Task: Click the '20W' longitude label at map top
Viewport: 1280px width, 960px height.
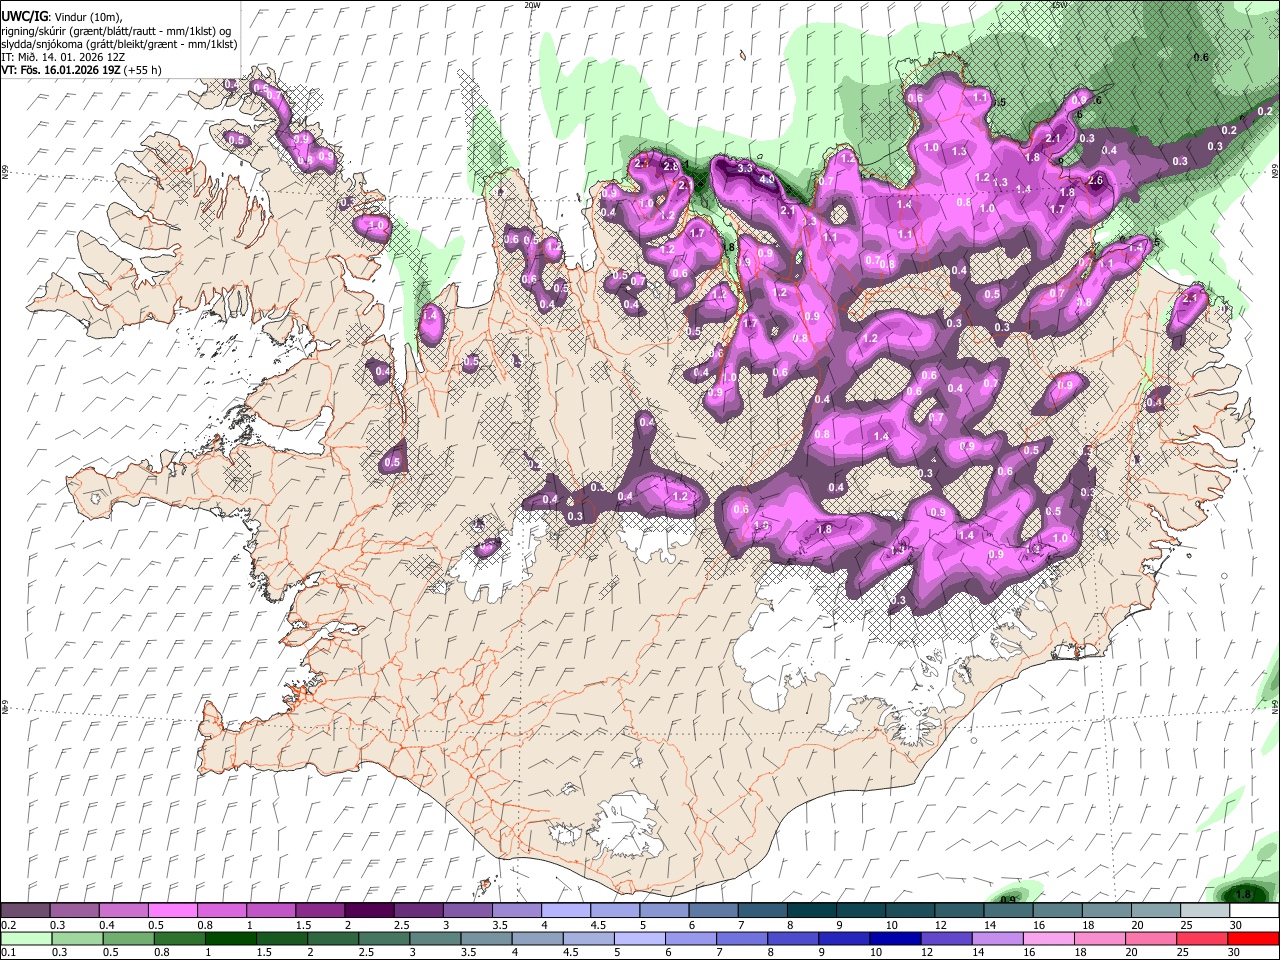Action: point(532,5)
